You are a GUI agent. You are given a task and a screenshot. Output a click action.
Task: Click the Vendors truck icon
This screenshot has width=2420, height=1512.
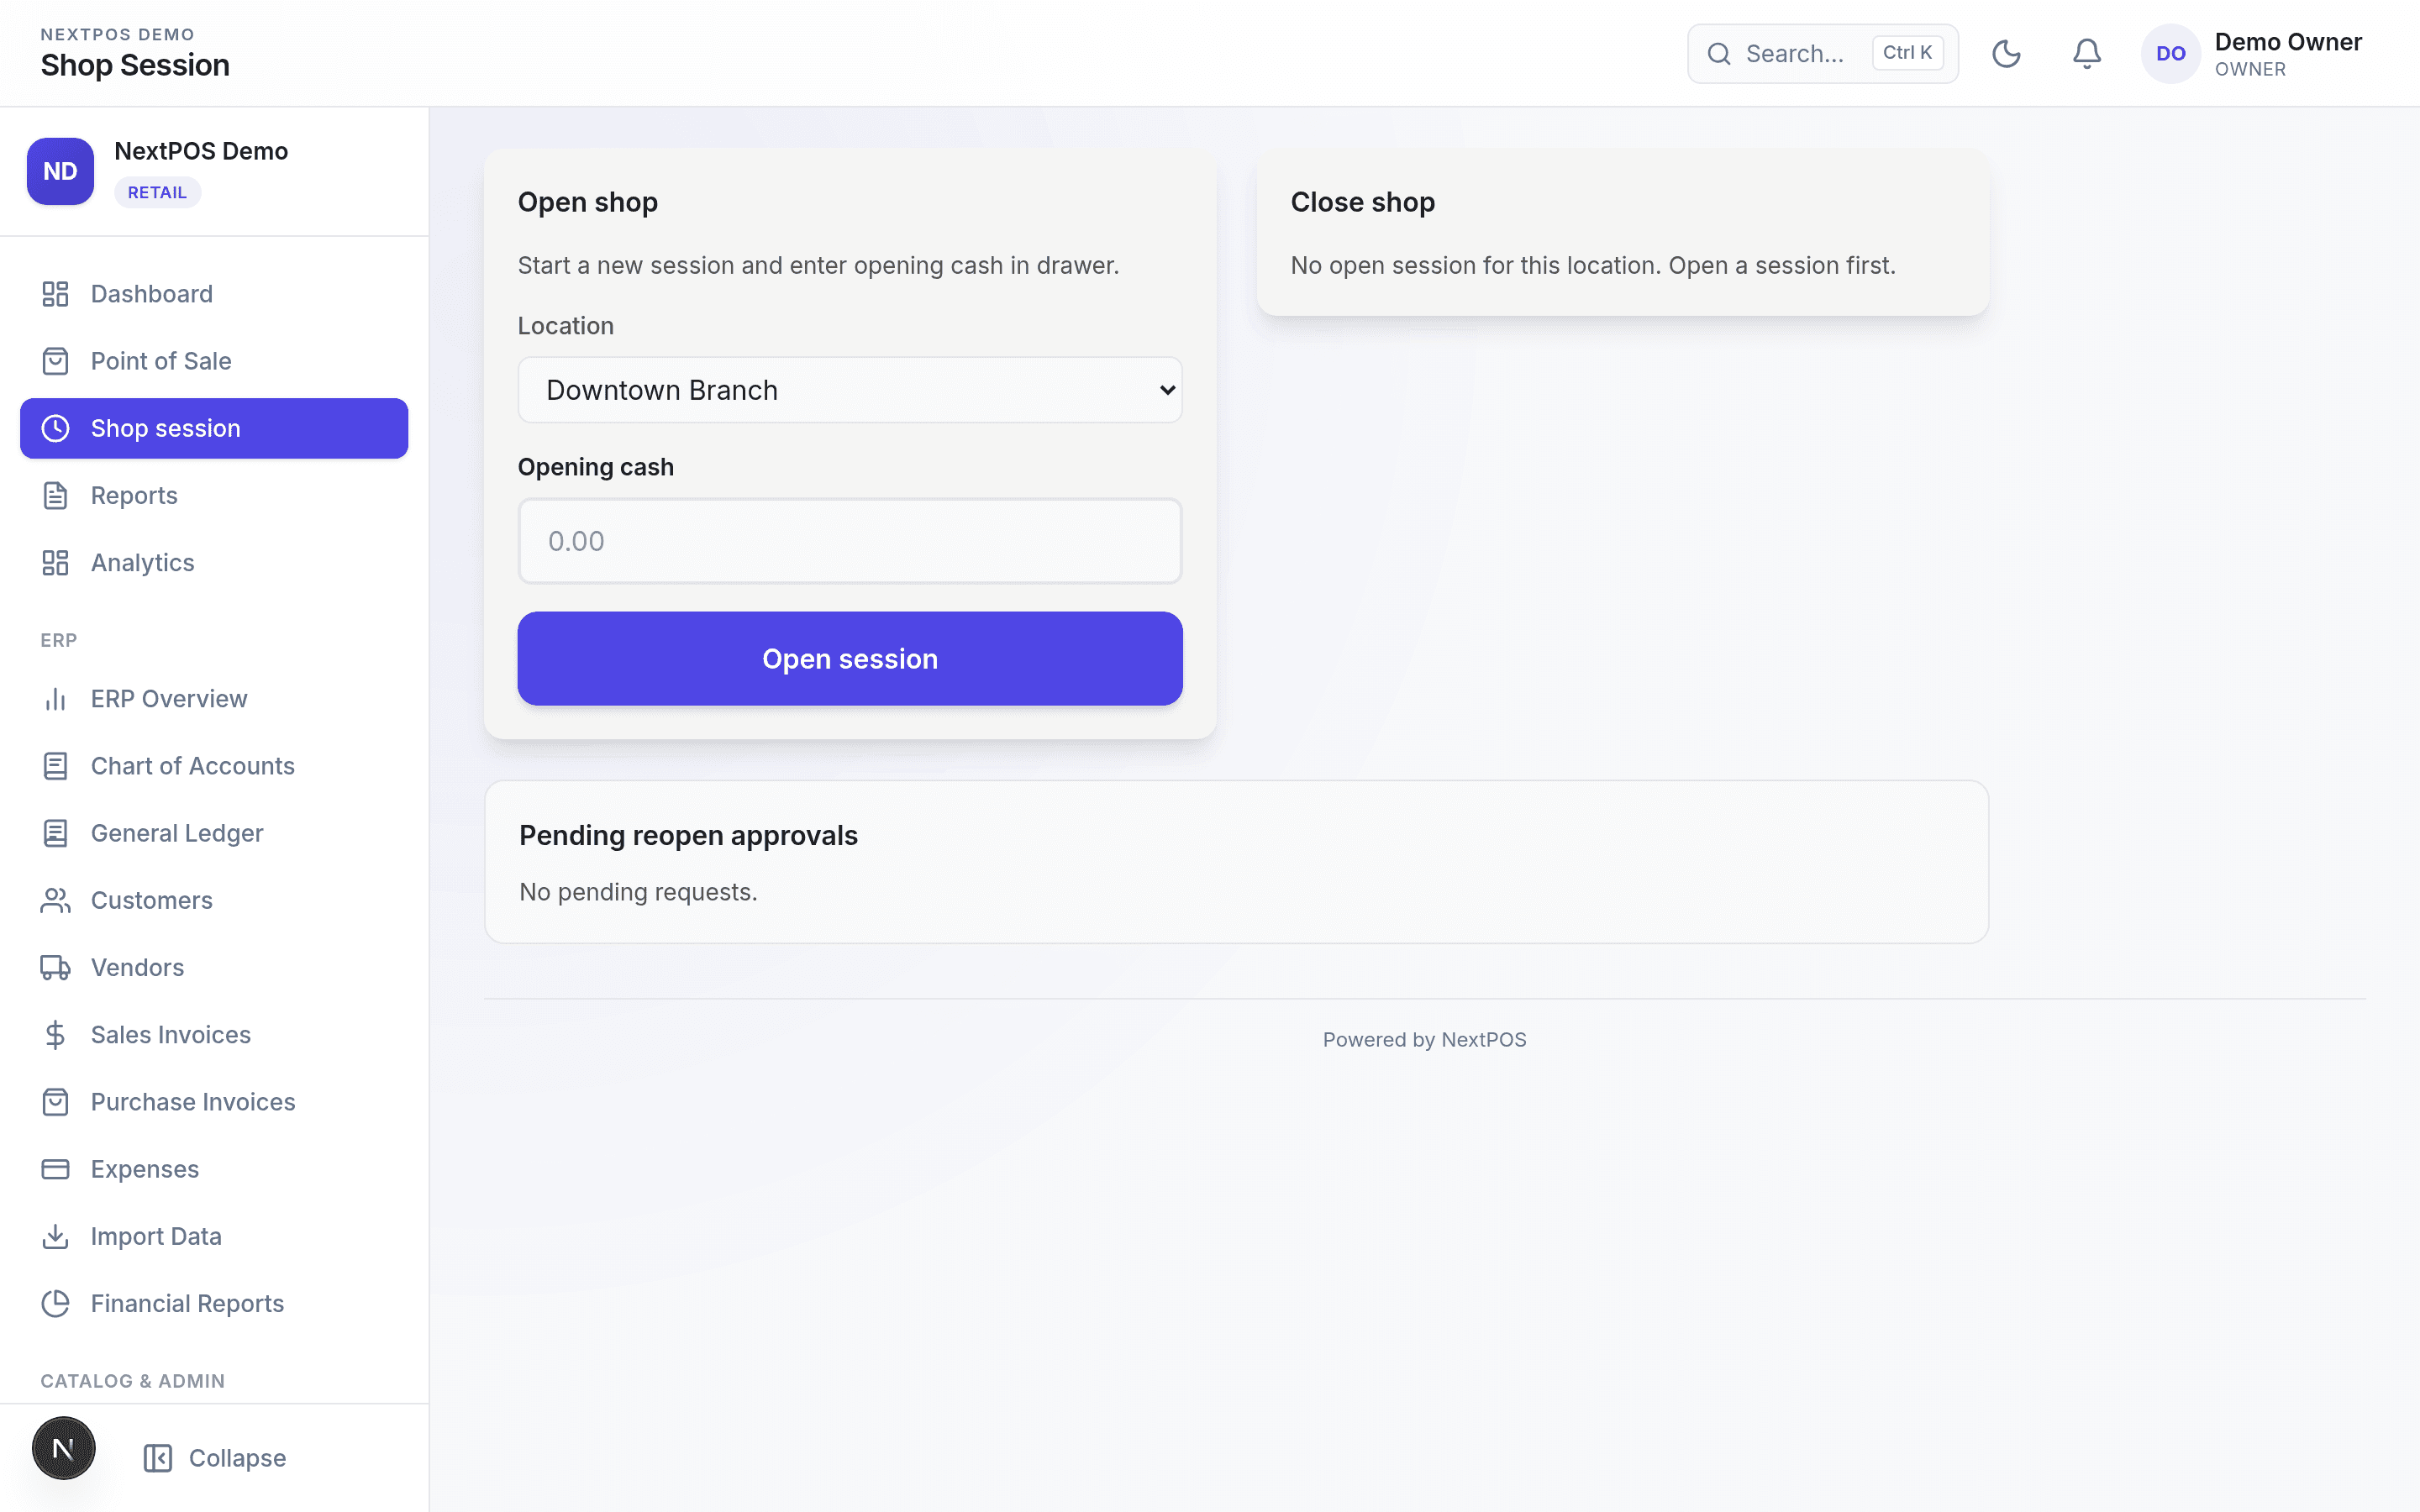[55, 967]
